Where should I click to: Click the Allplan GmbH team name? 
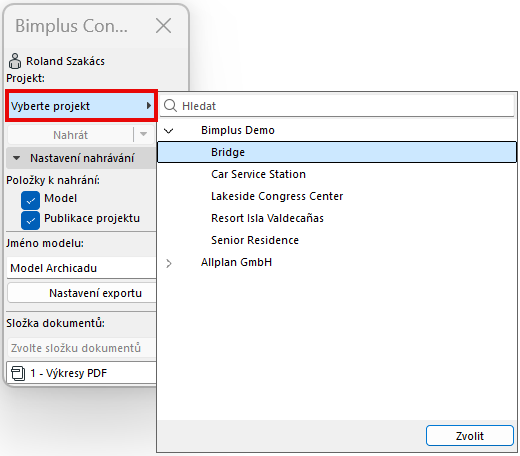coord(236,262)
